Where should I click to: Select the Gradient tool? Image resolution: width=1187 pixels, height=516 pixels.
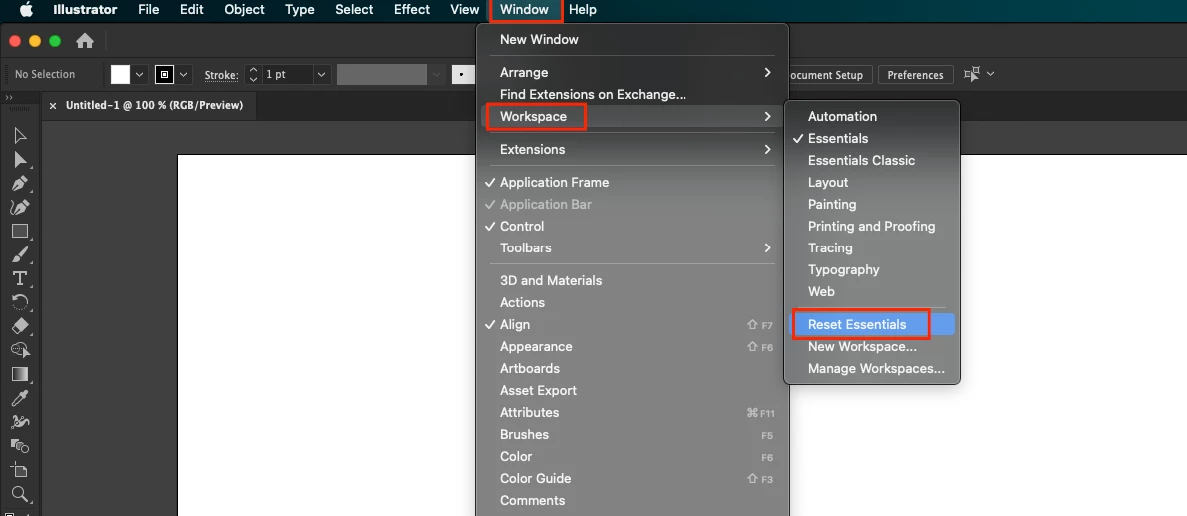(20, 374)
